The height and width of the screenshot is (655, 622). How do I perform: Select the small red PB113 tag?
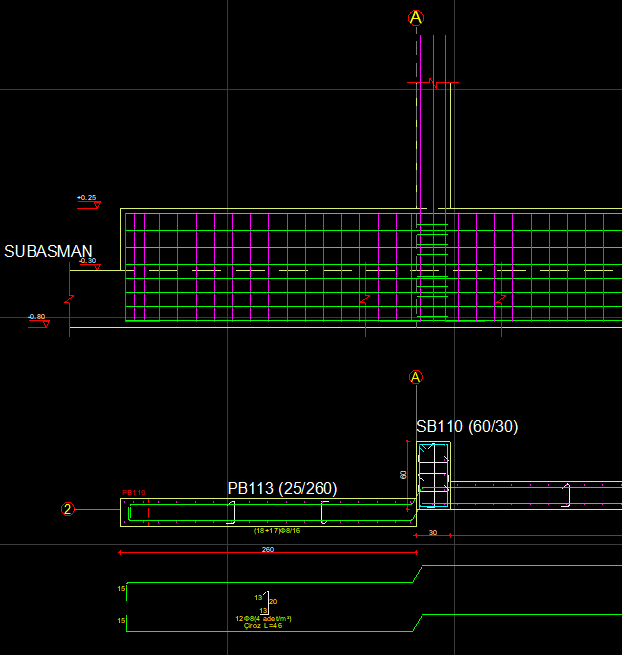pyautogui.click(x=134, y=493)
